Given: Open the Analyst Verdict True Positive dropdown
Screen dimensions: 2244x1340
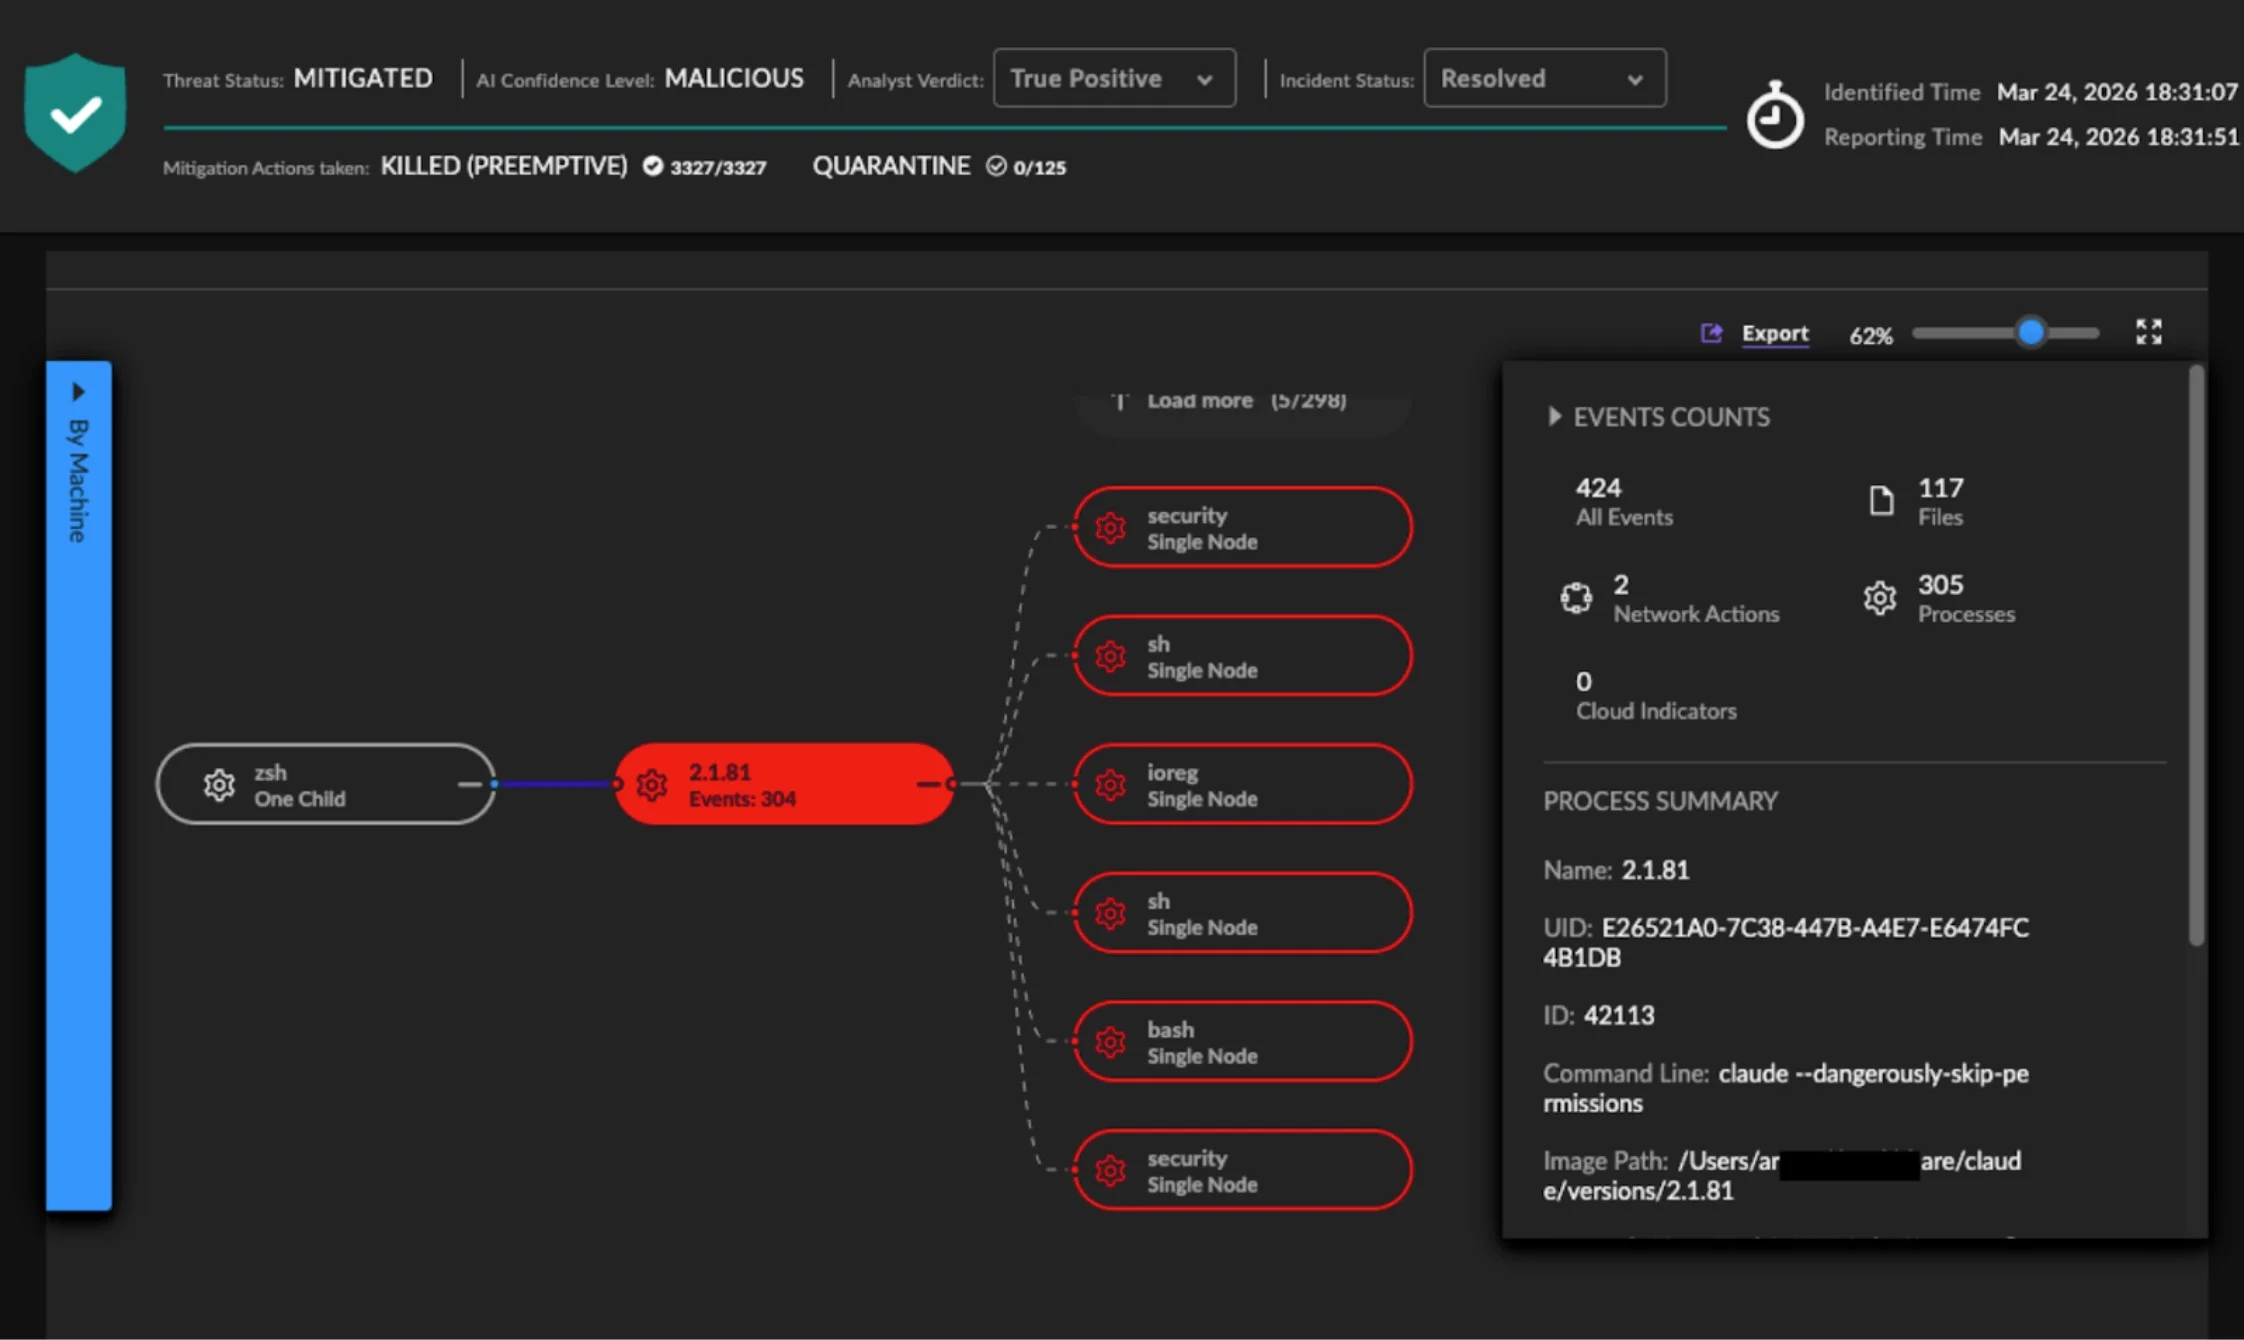Looking at the screenshot, I should (1113, 78).
